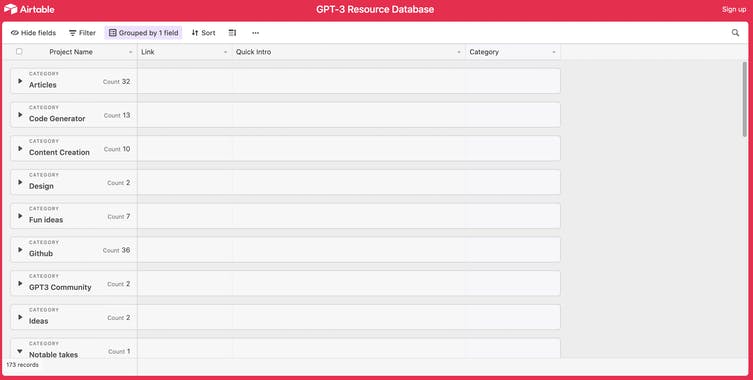The width and height of the screenshot is (753, 380).
Task: Click the row height icon
Action: coord(232,33)
